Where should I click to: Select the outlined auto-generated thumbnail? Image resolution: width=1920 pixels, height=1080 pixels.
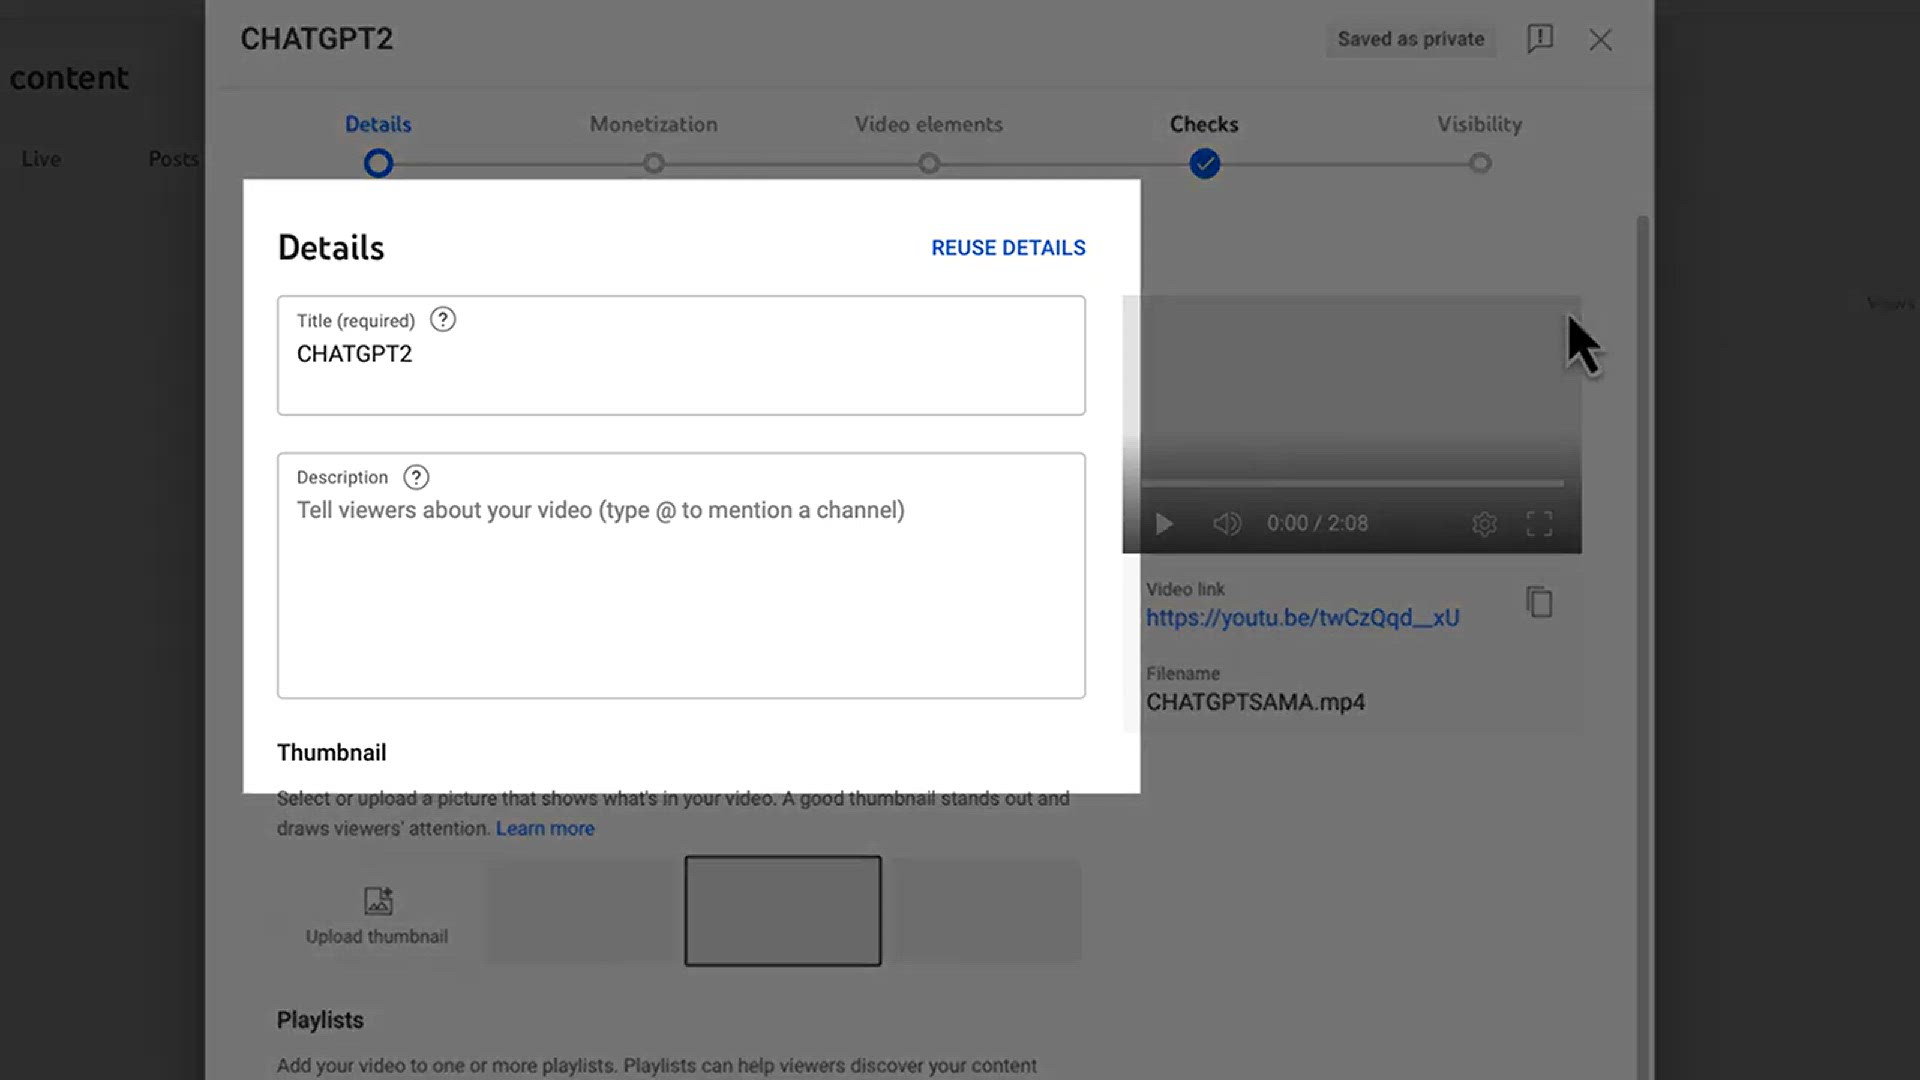(x=783, y=911)
